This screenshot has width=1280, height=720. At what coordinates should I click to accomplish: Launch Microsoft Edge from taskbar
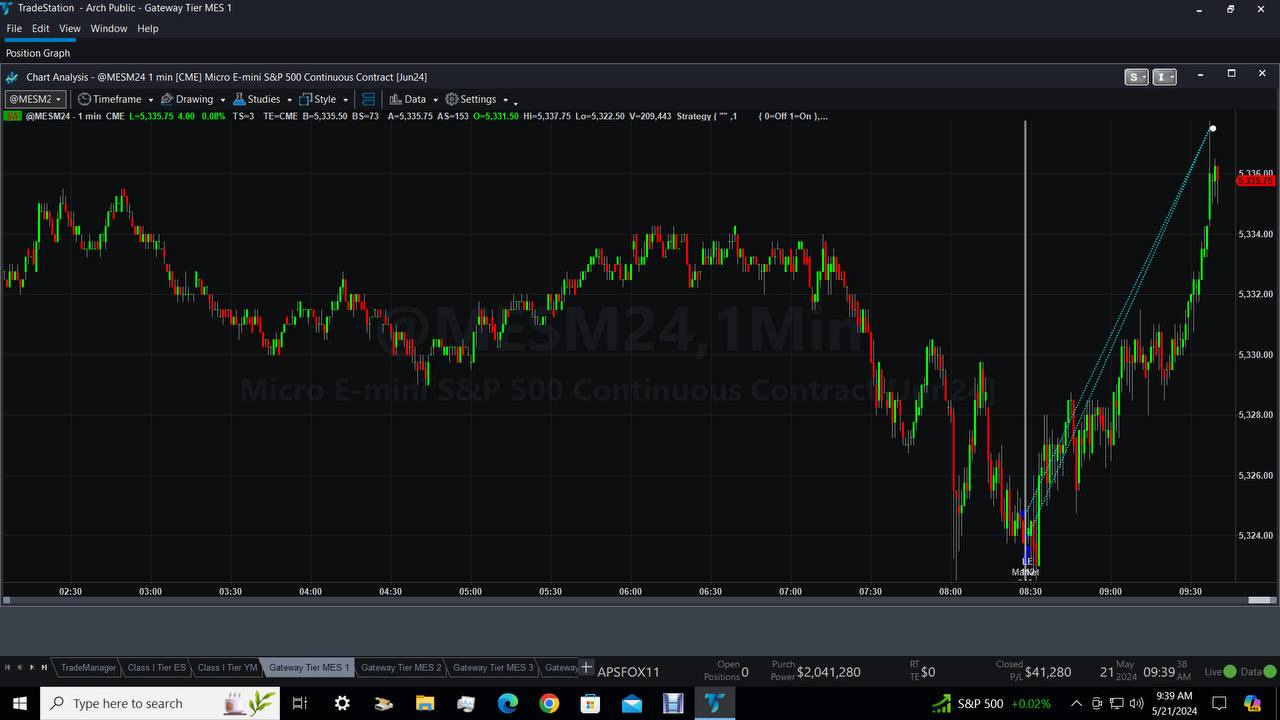click(x=508, y=703)
